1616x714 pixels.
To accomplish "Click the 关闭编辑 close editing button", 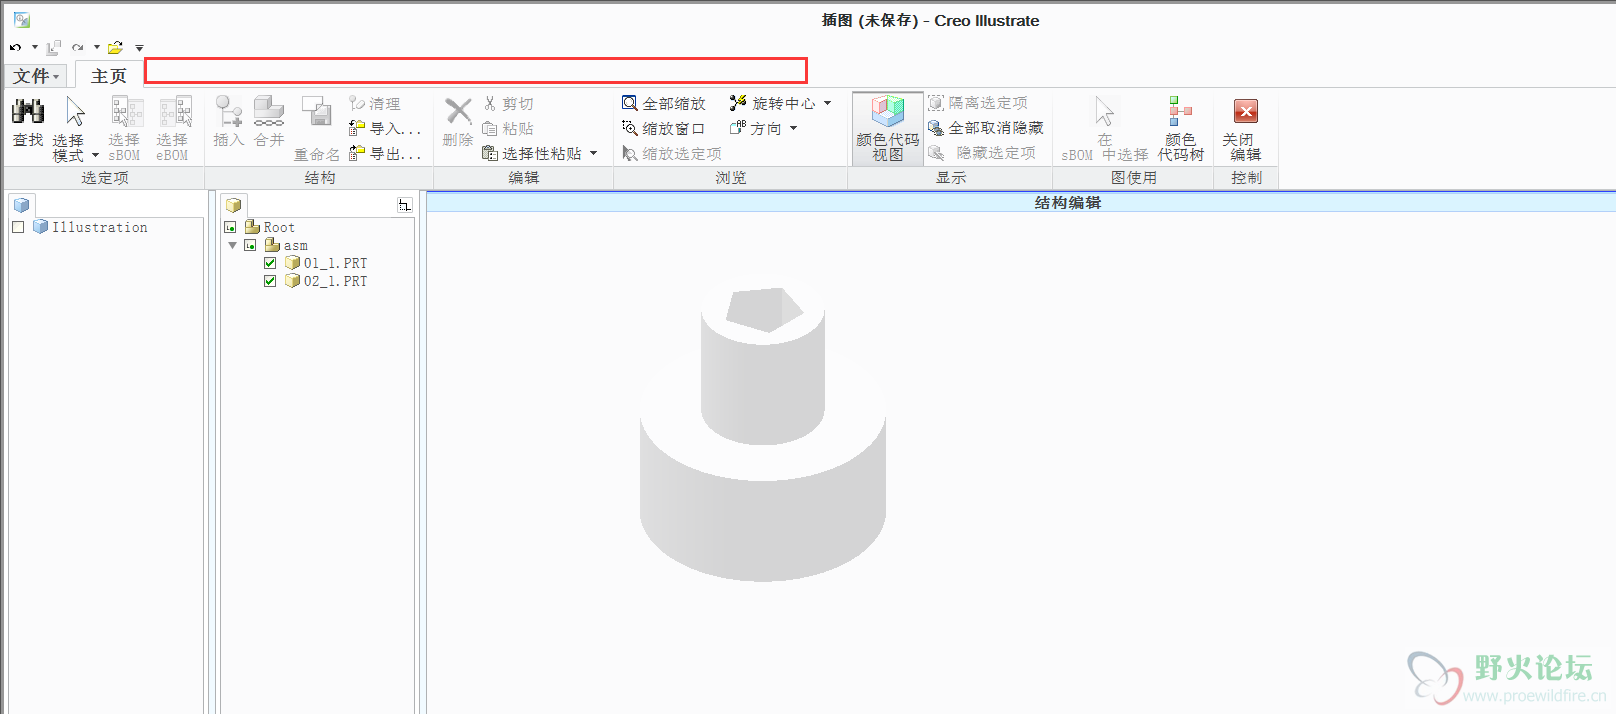I will click(x=1246, y=128).
